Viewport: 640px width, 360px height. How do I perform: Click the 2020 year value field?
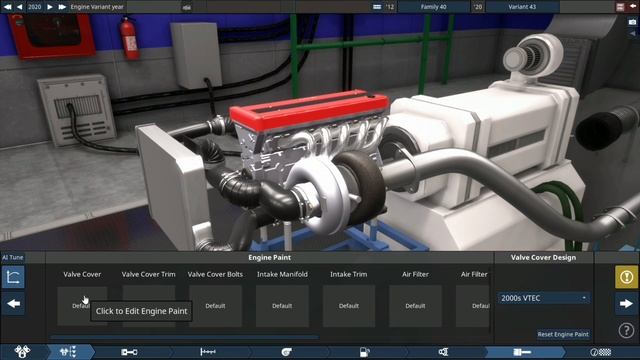pyautogui.click(x=34, y=7)
